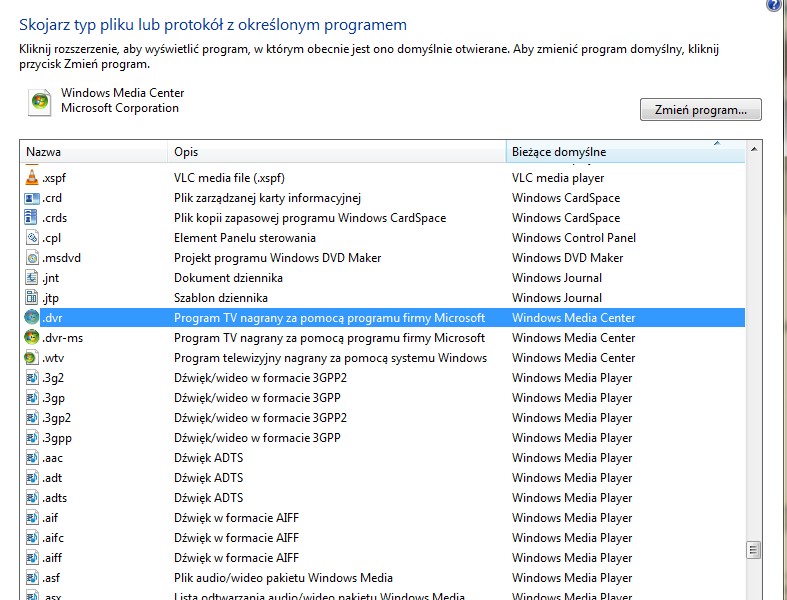Click 'Projekt programu Windows DVD Maker' description
This screenshot has height=600, width=787.
pyautogui.click(x=278, y=258)
